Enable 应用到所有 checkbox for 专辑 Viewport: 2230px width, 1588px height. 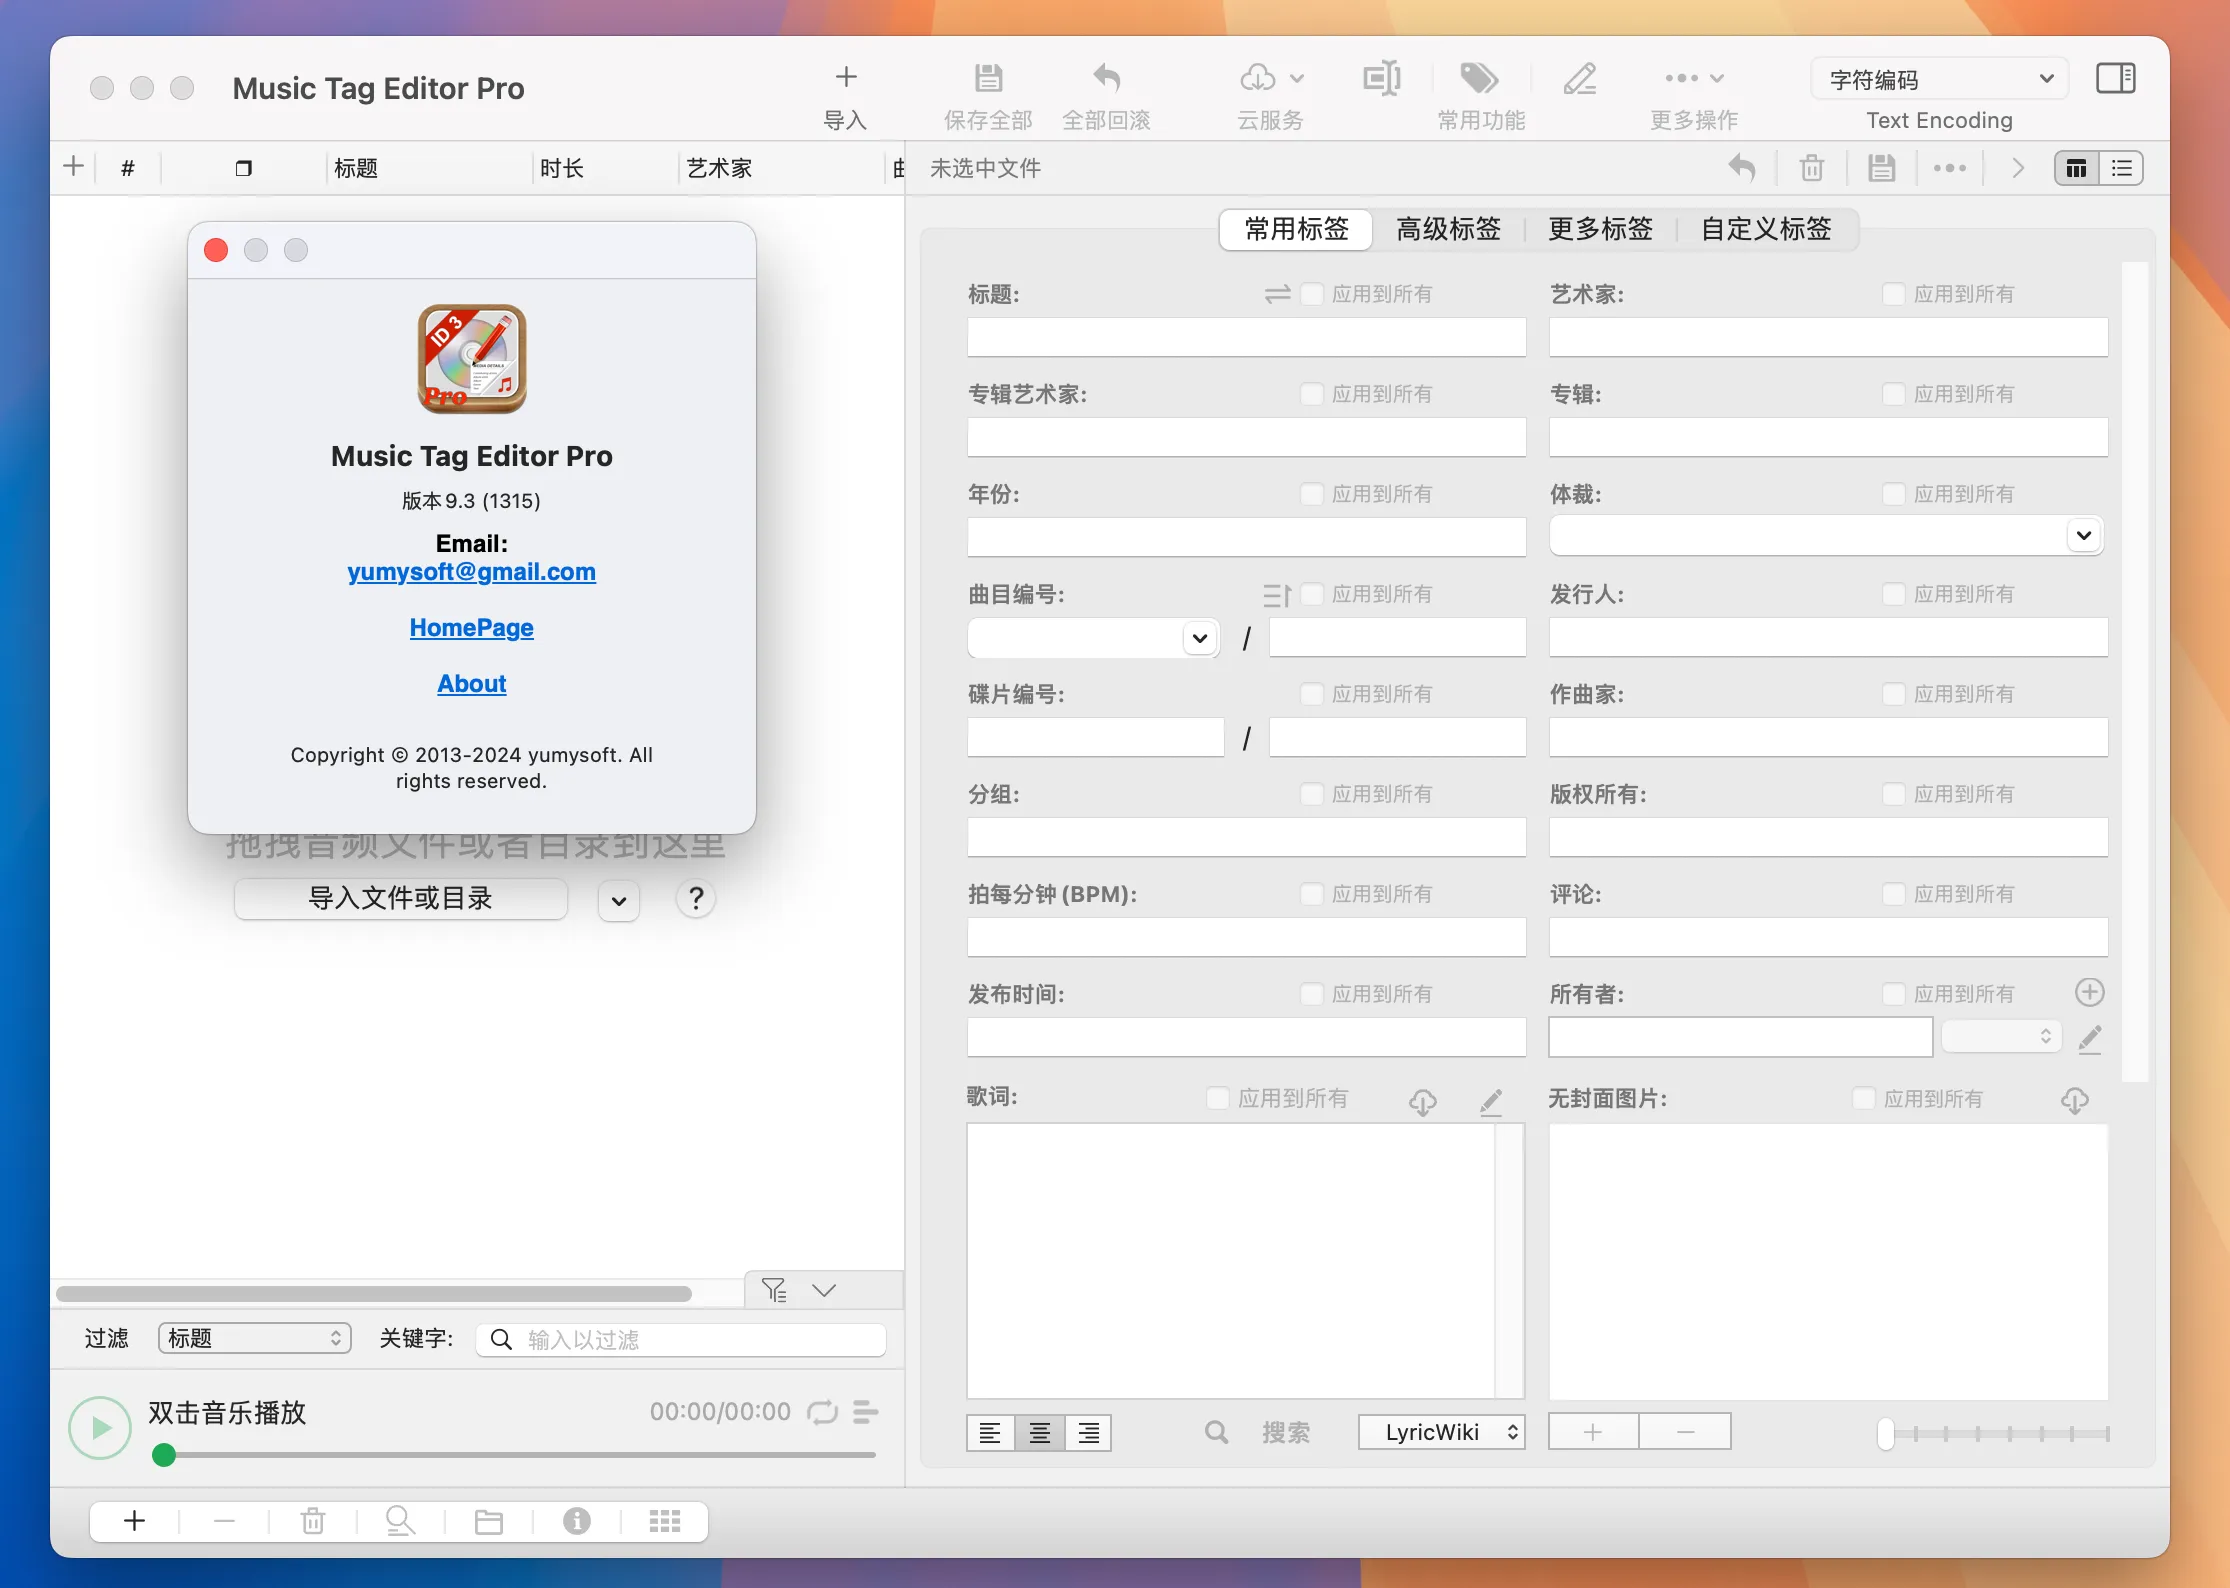click(x=1893, y=393)
